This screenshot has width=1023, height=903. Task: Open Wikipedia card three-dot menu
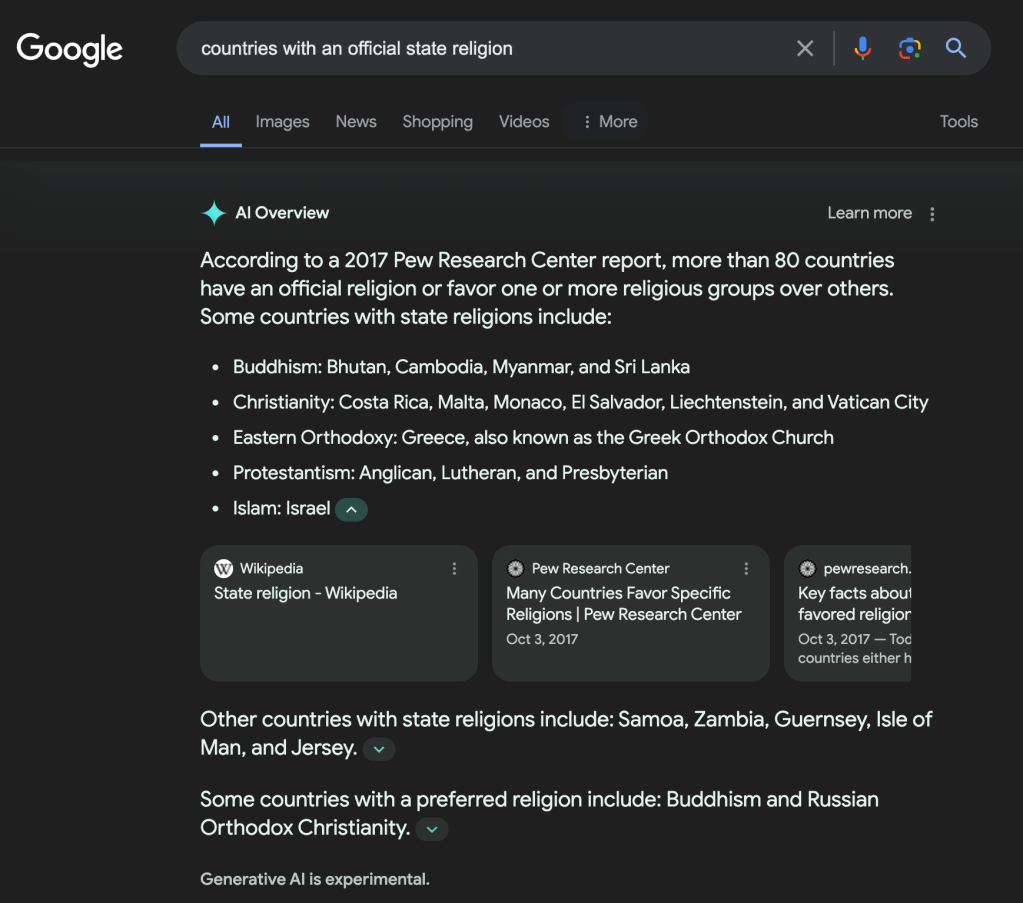pyautogui.click(x=454, y=569)
